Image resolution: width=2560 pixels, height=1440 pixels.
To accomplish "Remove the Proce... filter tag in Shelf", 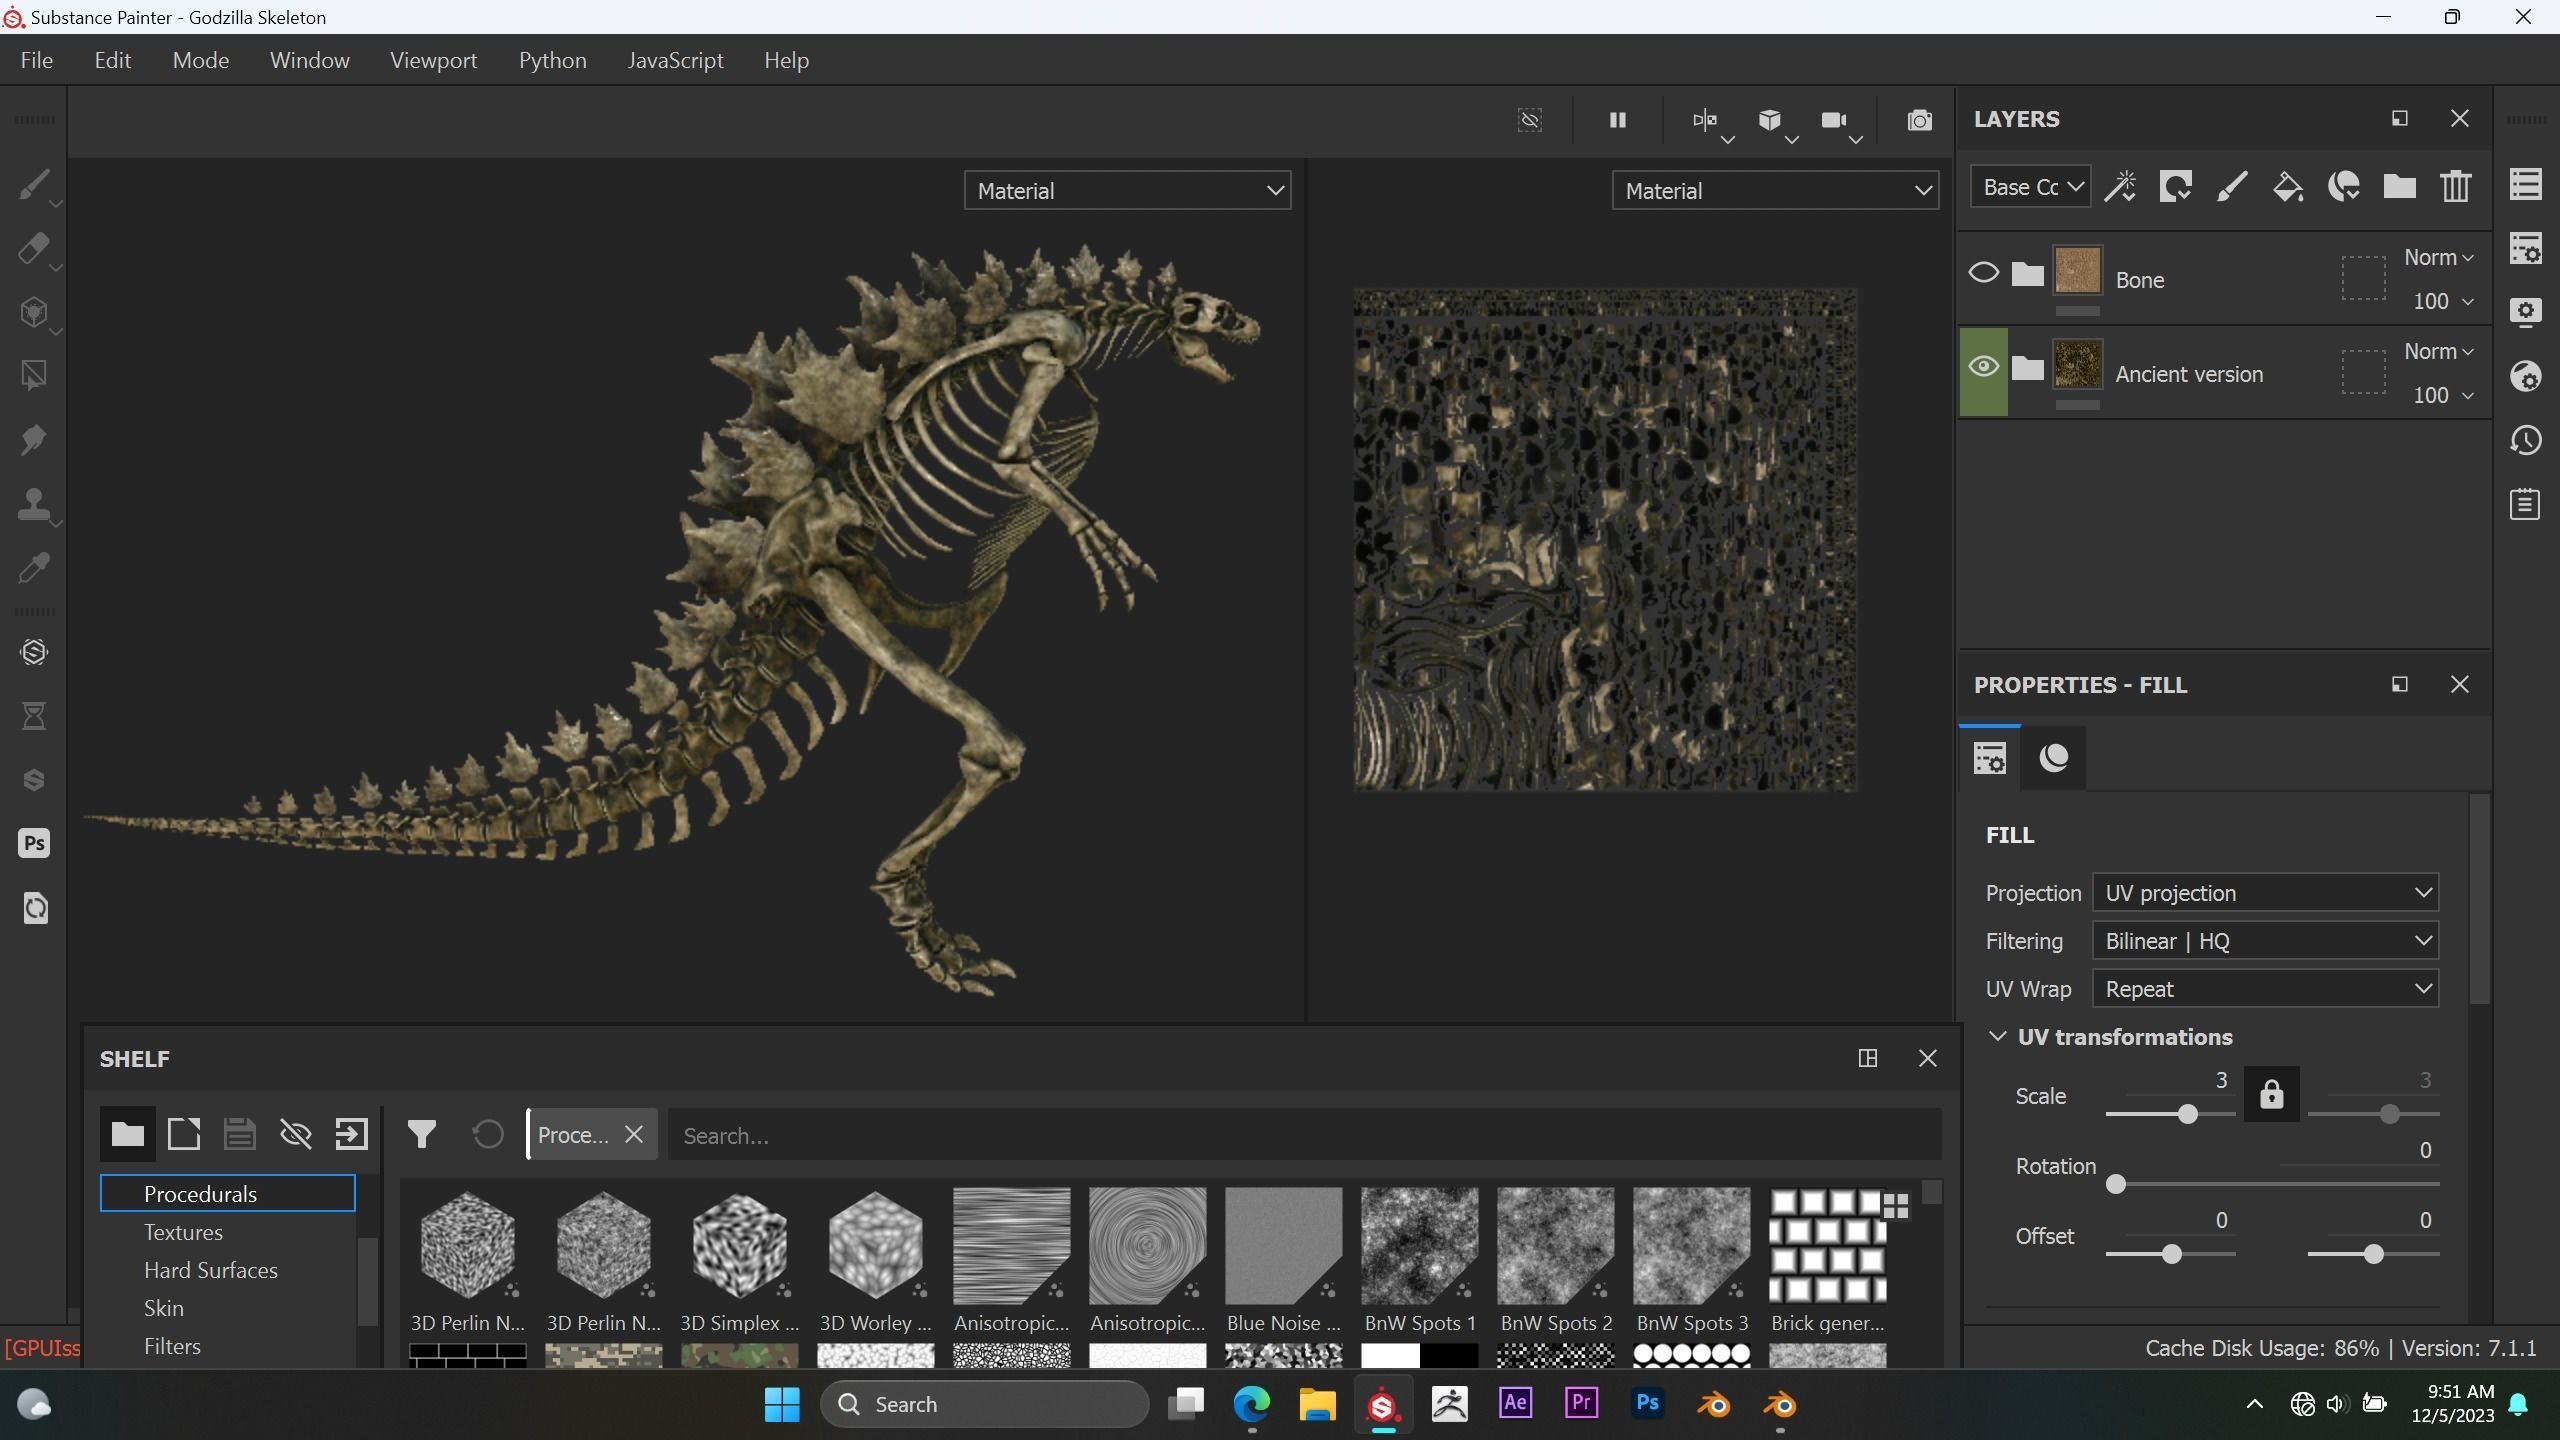I will point(633,1135).
